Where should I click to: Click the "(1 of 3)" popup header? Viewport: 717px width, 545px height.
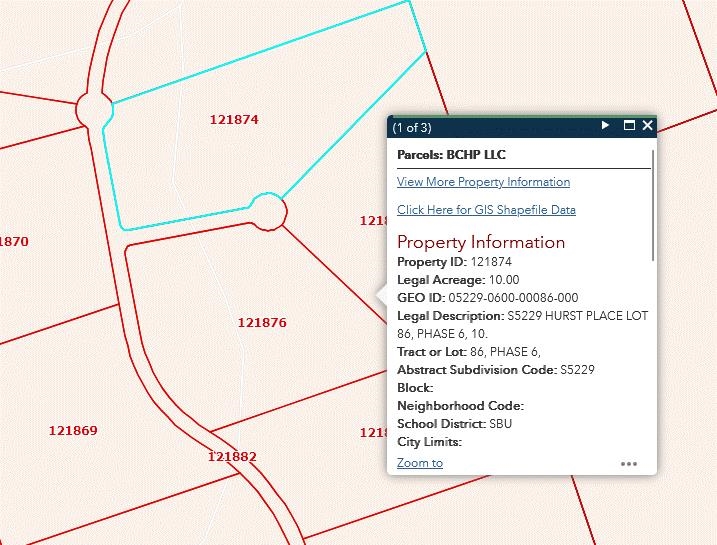point(412,127)
